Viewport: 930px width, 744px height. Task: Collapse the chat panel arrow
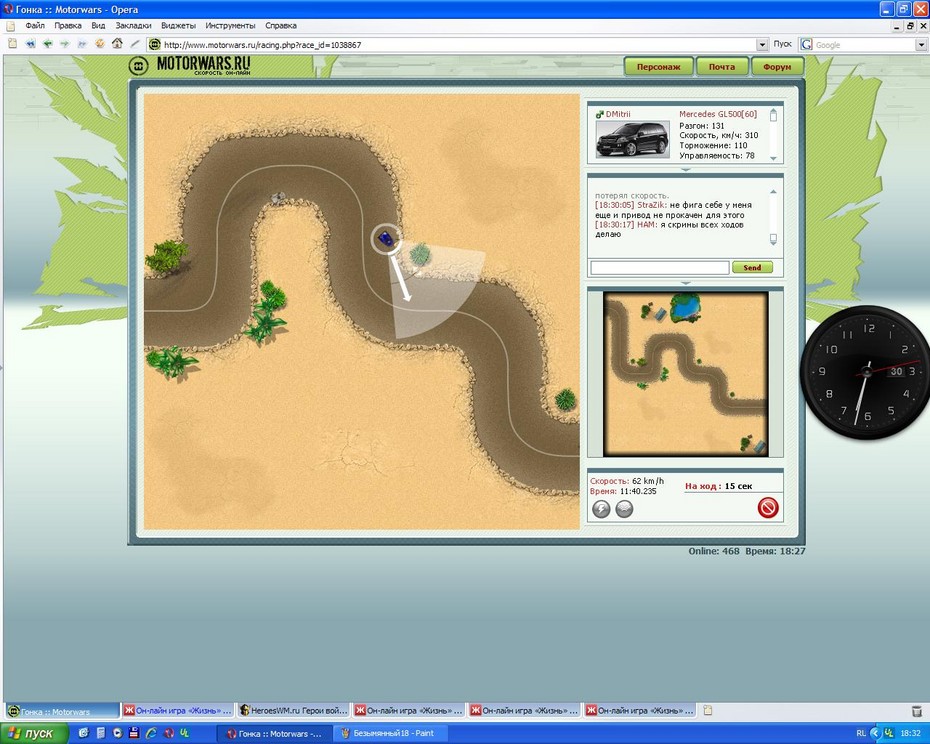[x=685, y=283]
